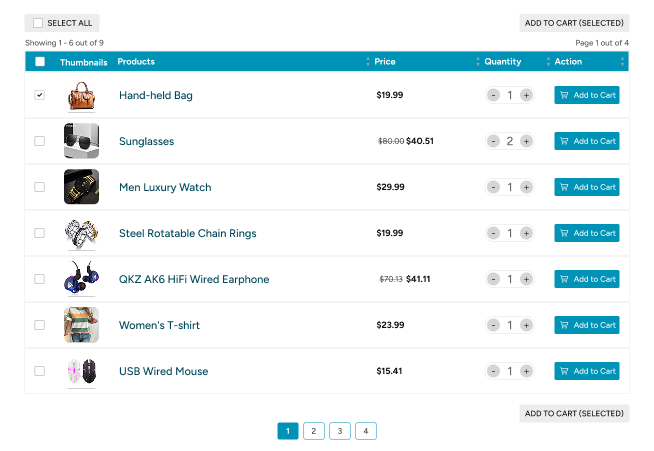Add Steel Rotatable Chain Rings to cart
Image resolution: width=654 pixels, height=451 pixels.
click(586, 233)
